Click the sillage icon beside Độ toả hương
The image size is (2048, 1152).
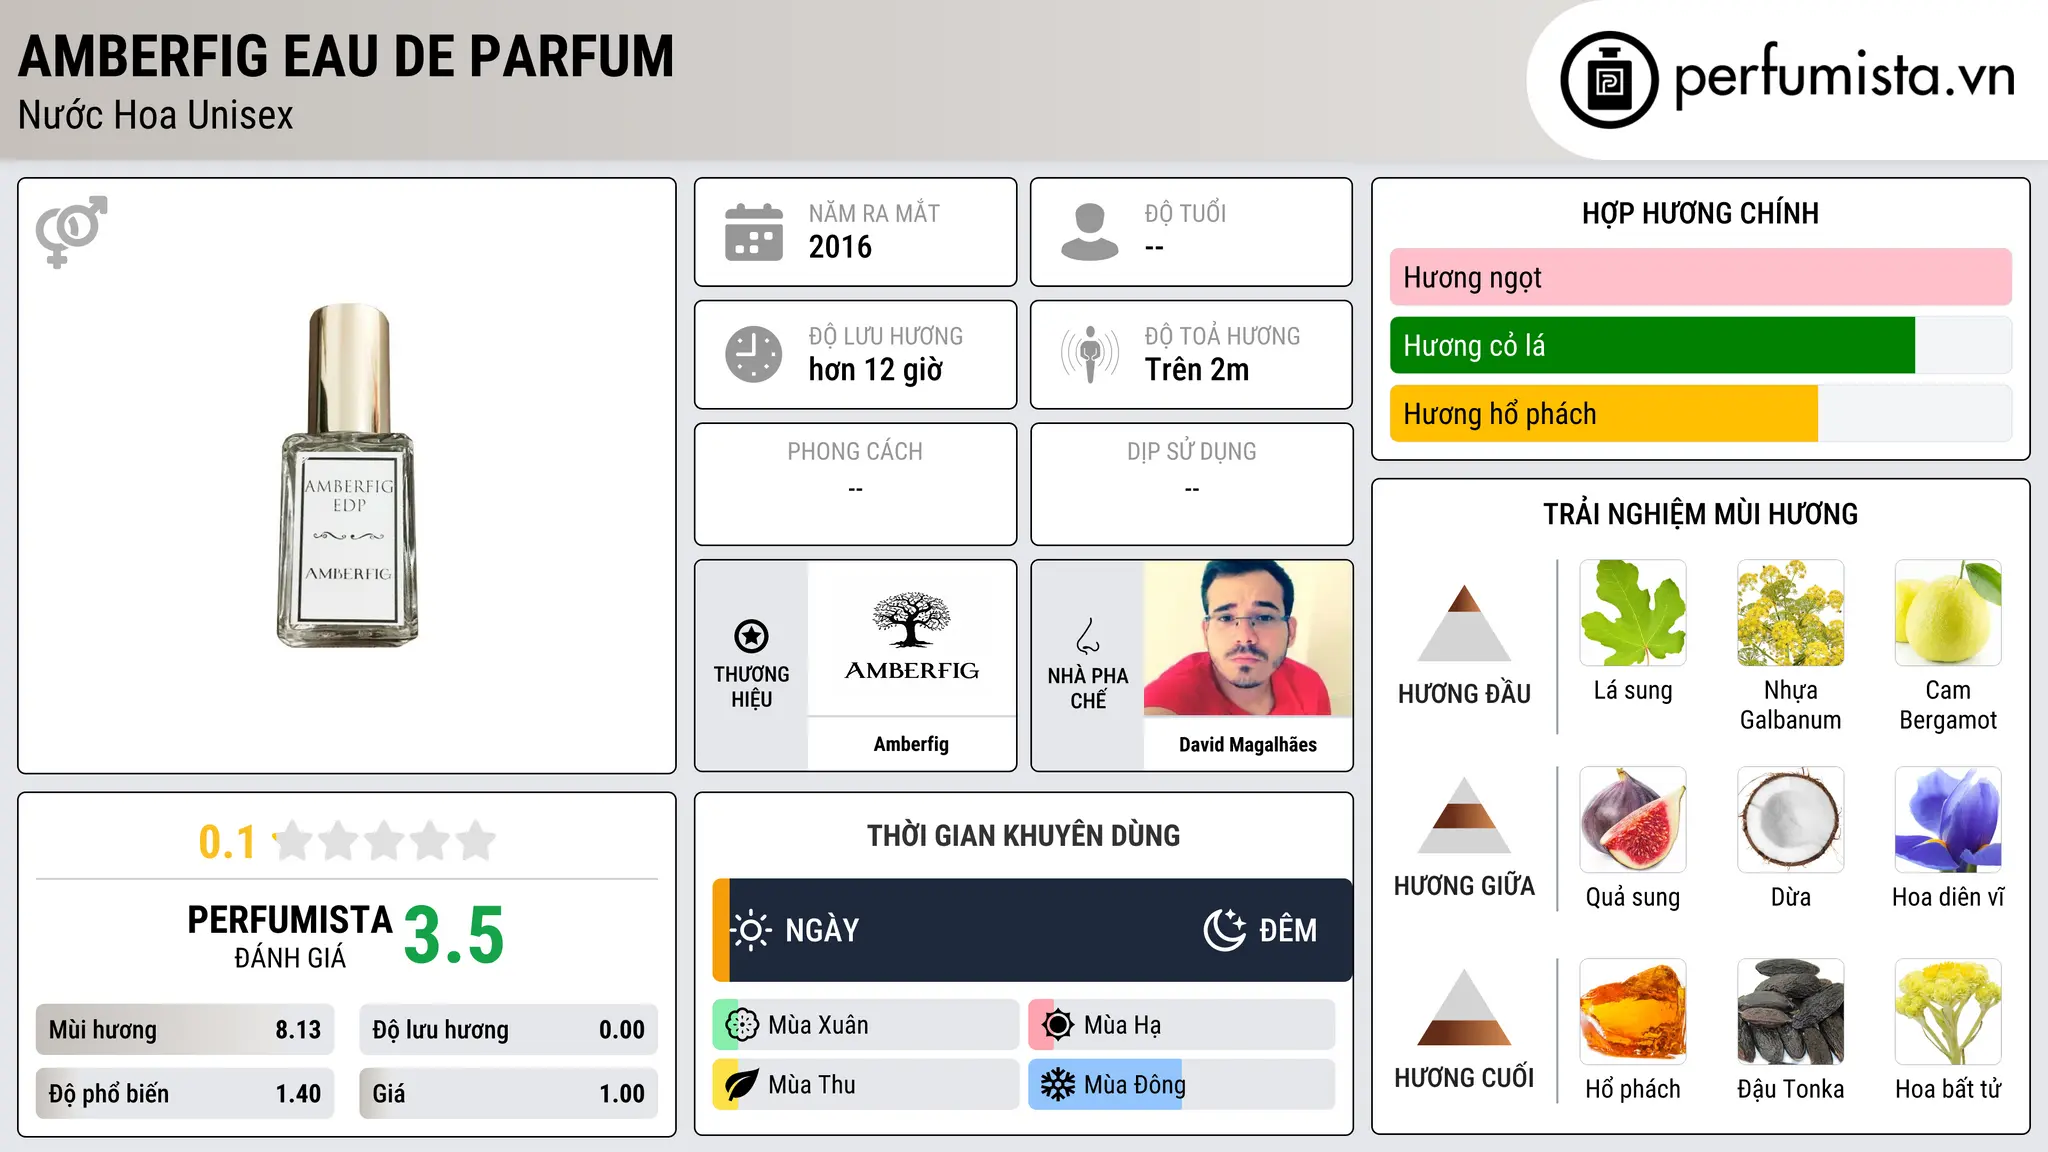point(1089,354)
